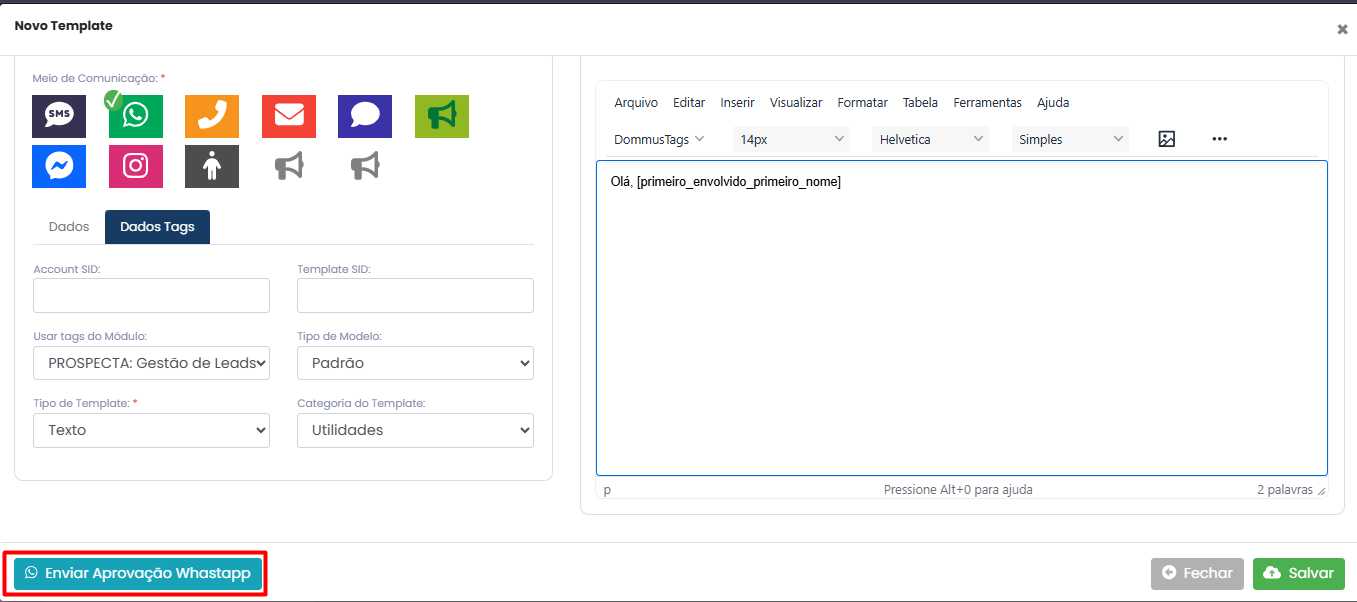Open the Tabela menu

(920, 102)
